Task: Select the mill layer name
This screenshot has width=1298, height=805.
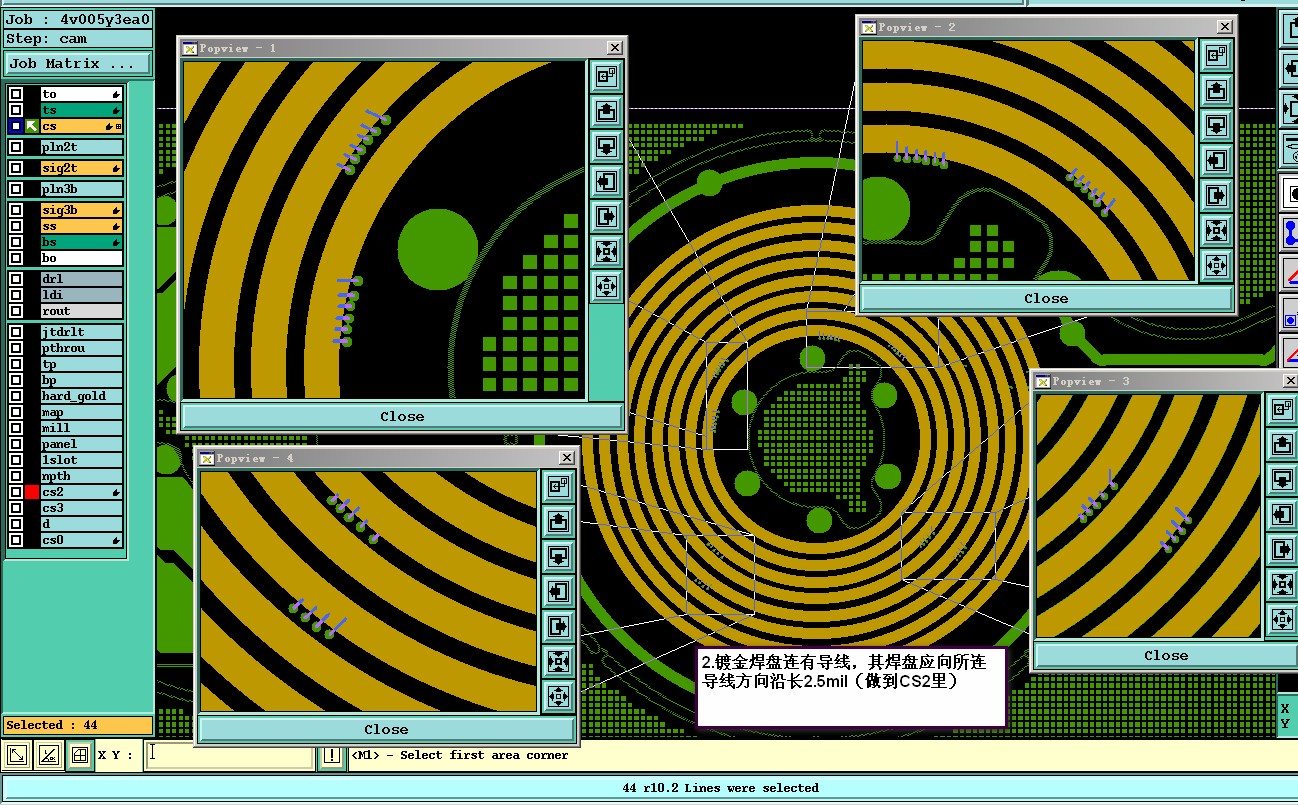Action: 82,428
